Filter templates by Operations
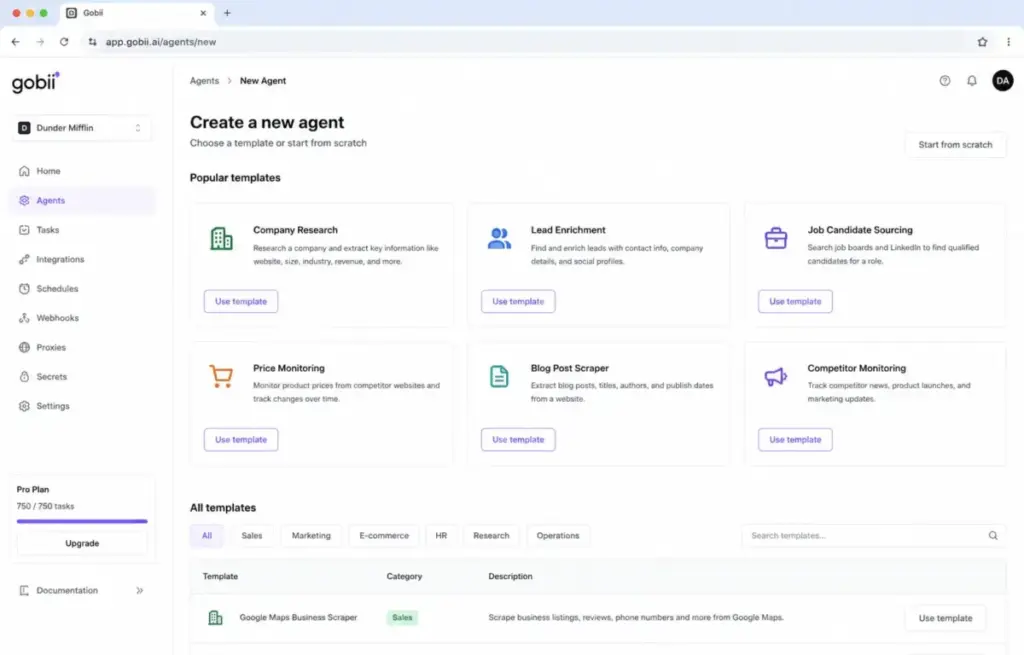This screenshot has width=1024, height=655. pyautogui.click(x=558, y=535)
